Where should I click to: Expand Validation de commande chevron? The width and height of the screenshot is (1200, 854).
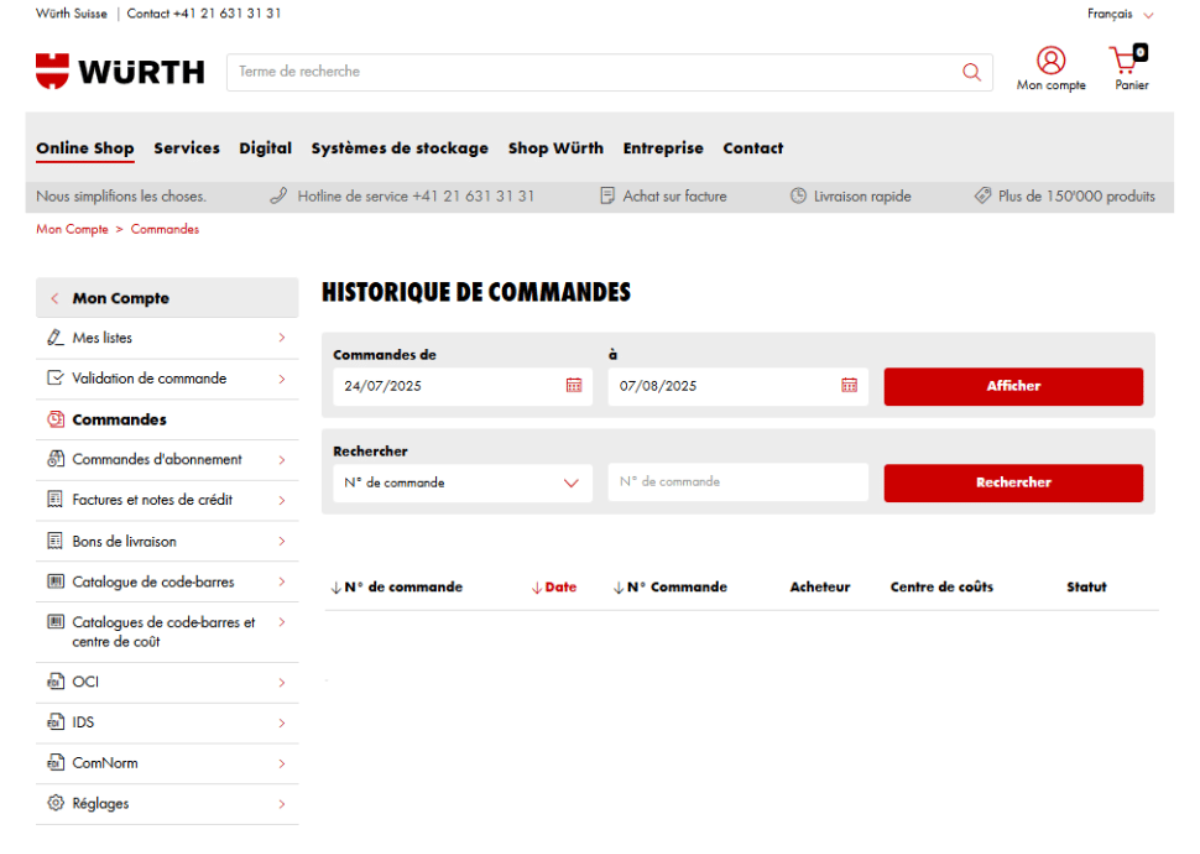[x=282, y=379]
